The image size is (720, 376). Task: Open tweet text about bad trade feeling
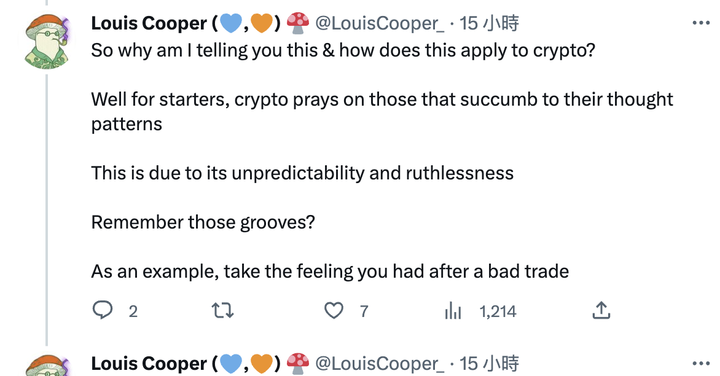tap(330, 271)
